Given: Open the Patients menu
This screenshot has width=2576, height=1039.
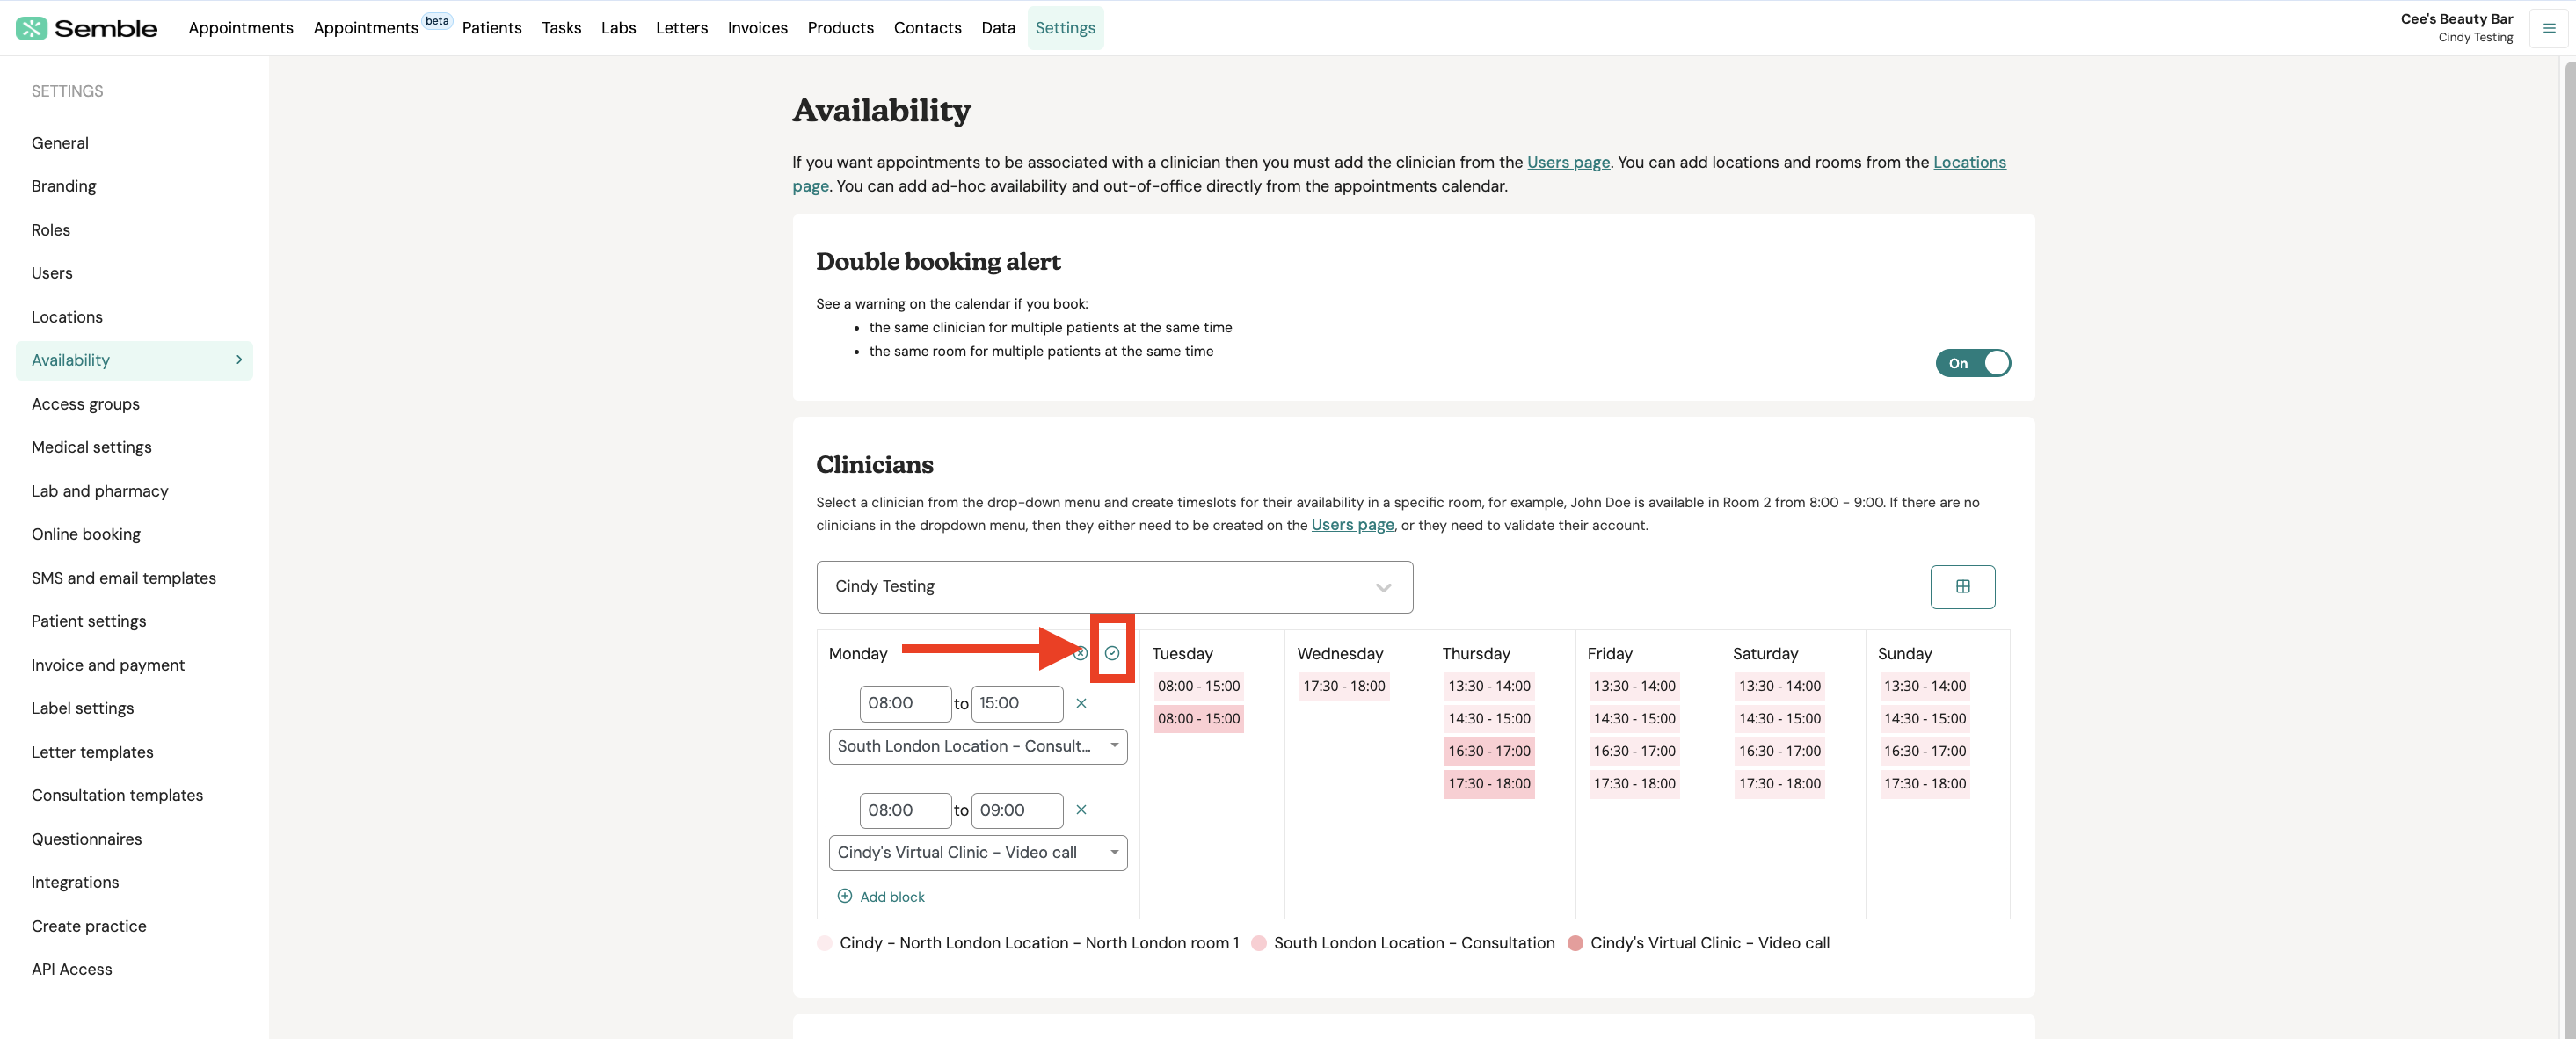Looking at the screenshot, I should click(491, 28).
